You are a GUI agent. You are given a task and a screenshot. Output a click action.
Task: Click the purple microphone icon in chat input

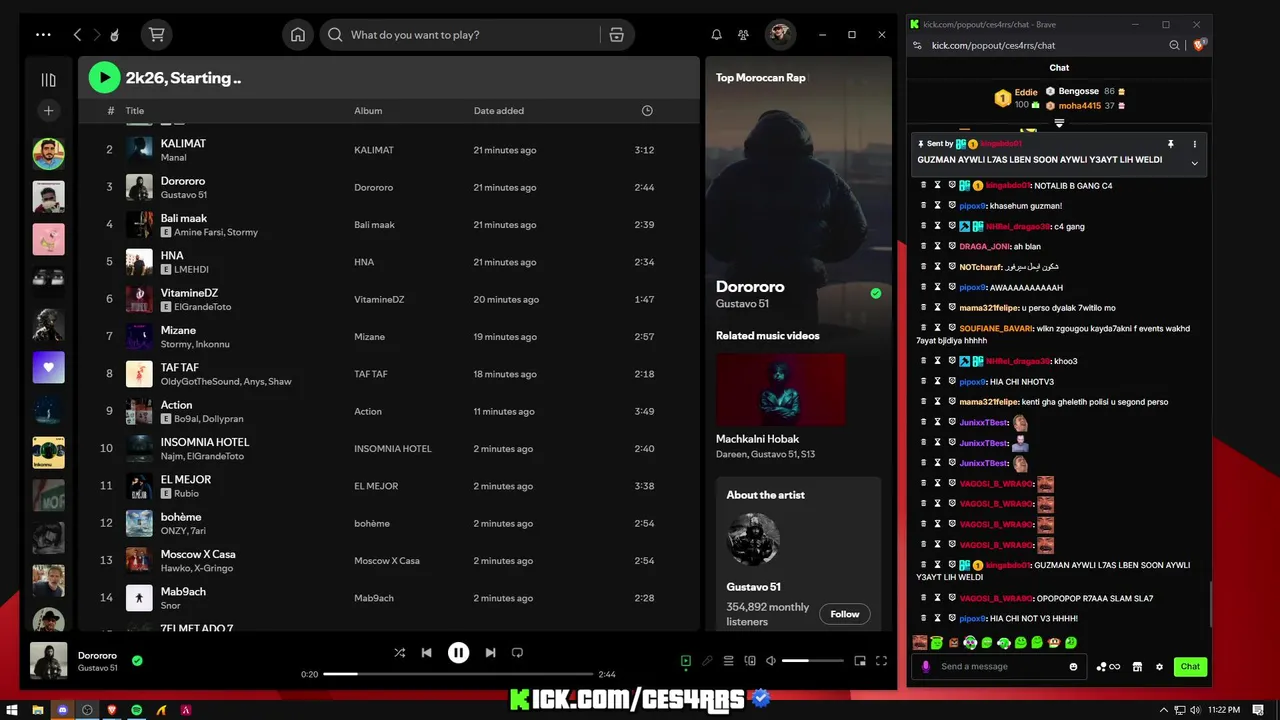pos(926,667)
